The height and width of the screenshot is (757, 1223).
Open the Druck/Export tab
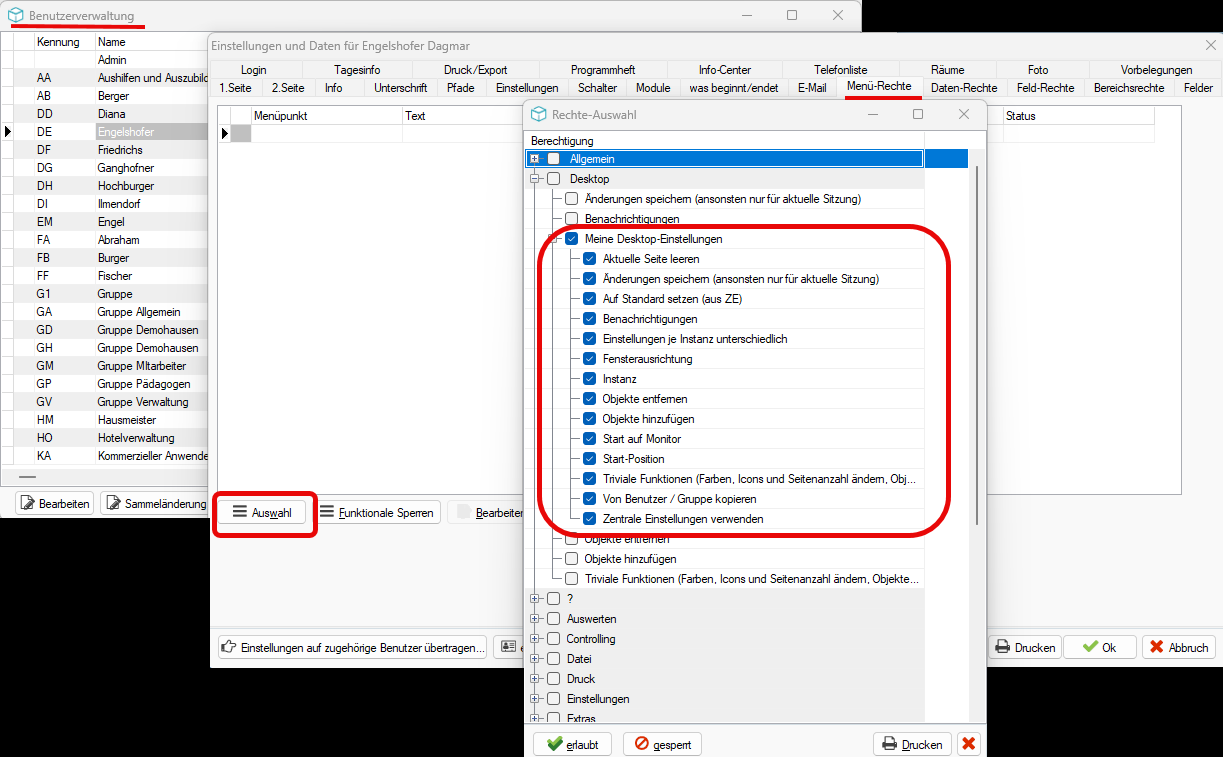tap(475, 70)
